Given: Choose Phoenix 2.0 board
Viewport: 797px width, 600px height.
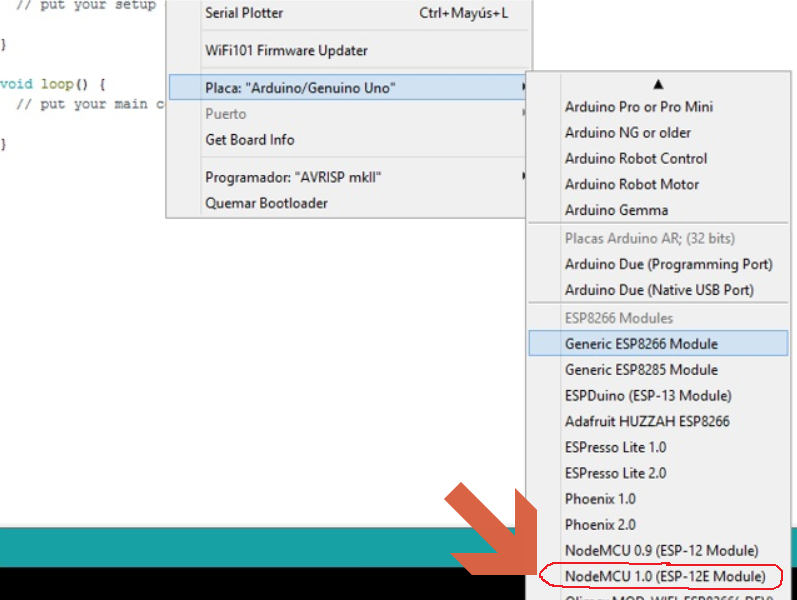Looking at the screenshot, I should [x=658, y=525].
